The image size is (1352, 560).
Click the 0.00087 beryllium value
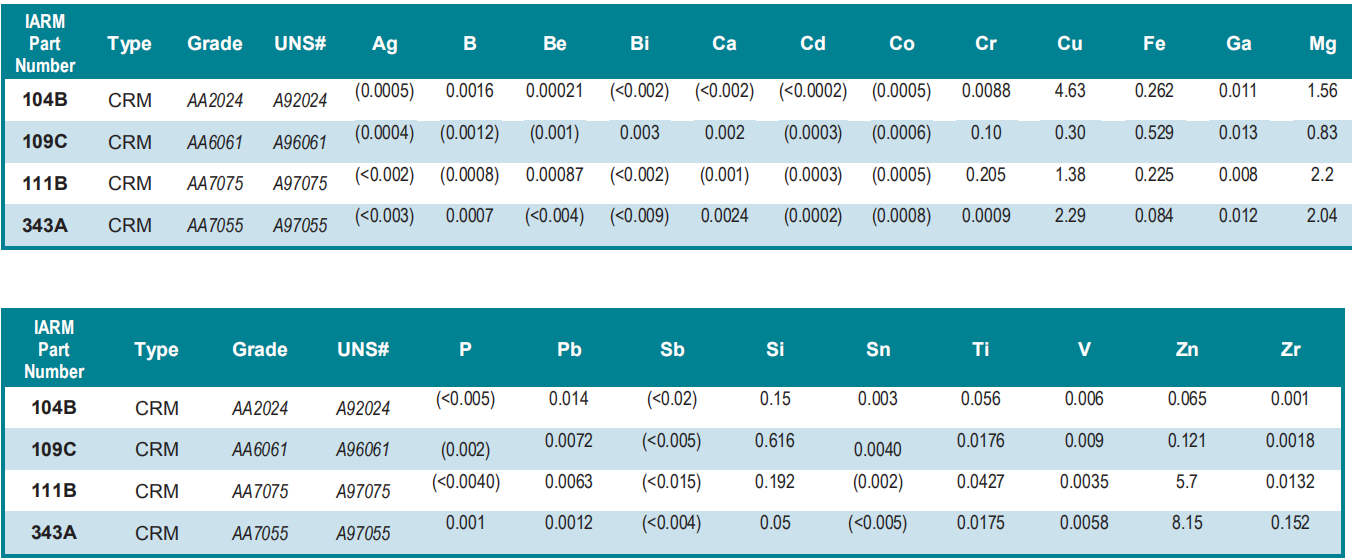click(555, 175)
